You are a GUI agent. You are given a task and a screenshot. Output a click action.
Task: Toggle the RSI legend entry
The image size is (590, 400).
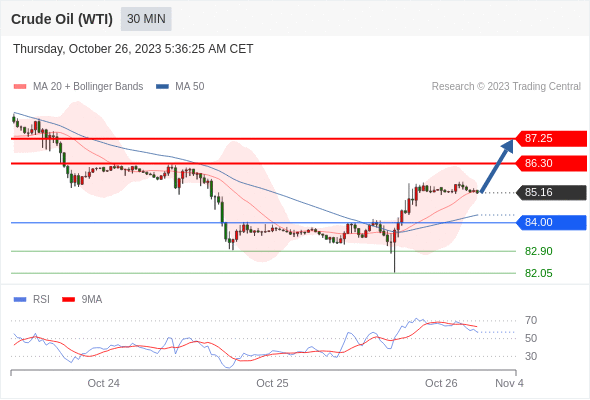32,300
